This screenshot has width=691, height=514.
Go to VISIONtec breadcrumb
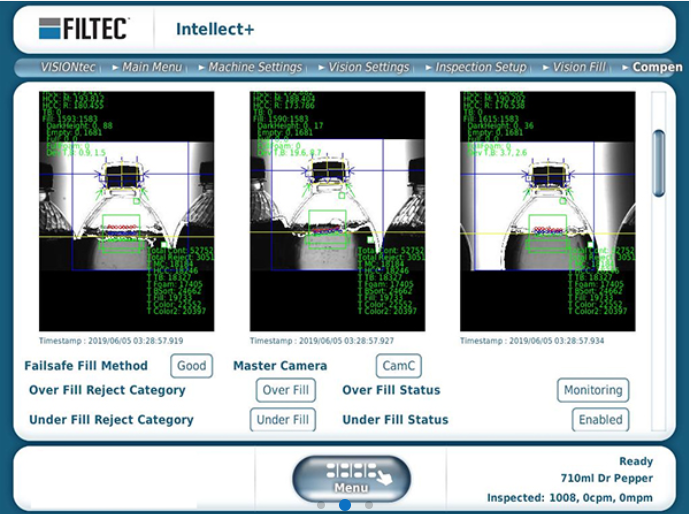click(68, 67)
